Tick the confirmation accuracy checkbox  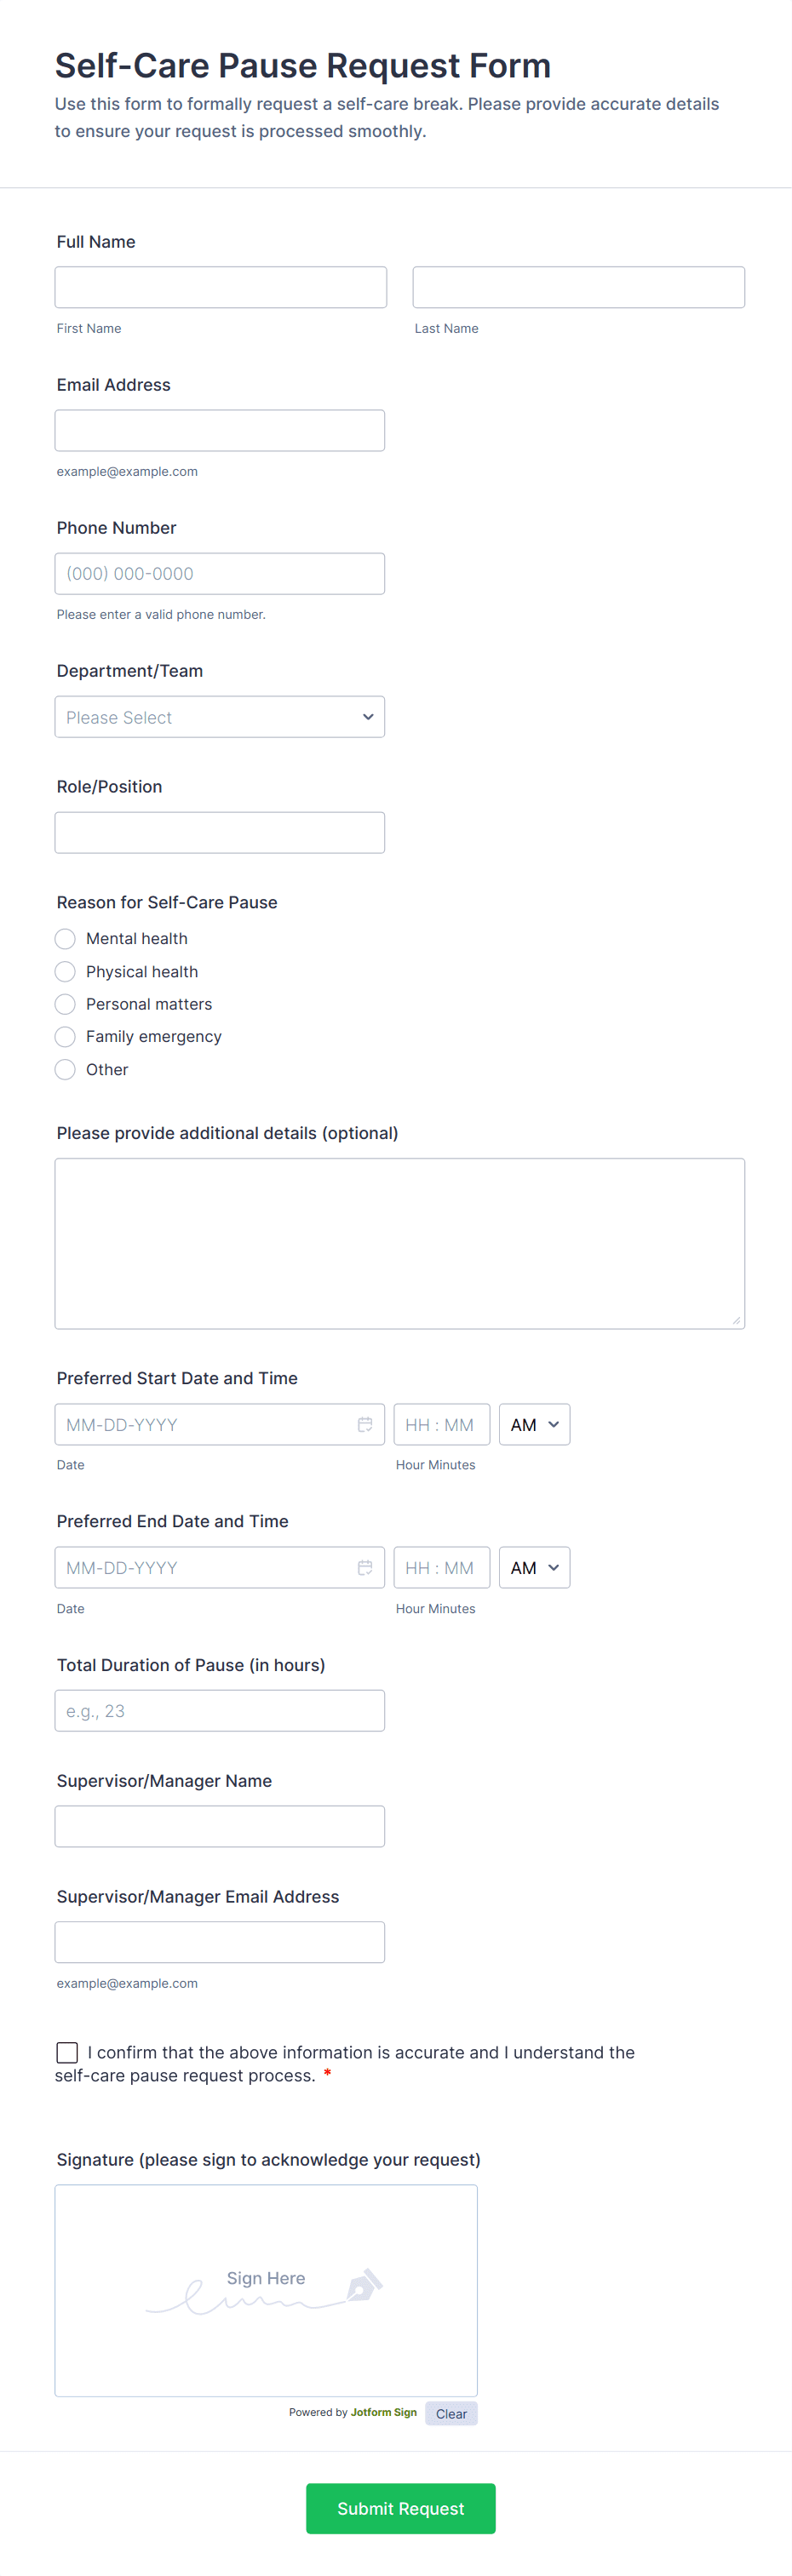(67, 2052)
